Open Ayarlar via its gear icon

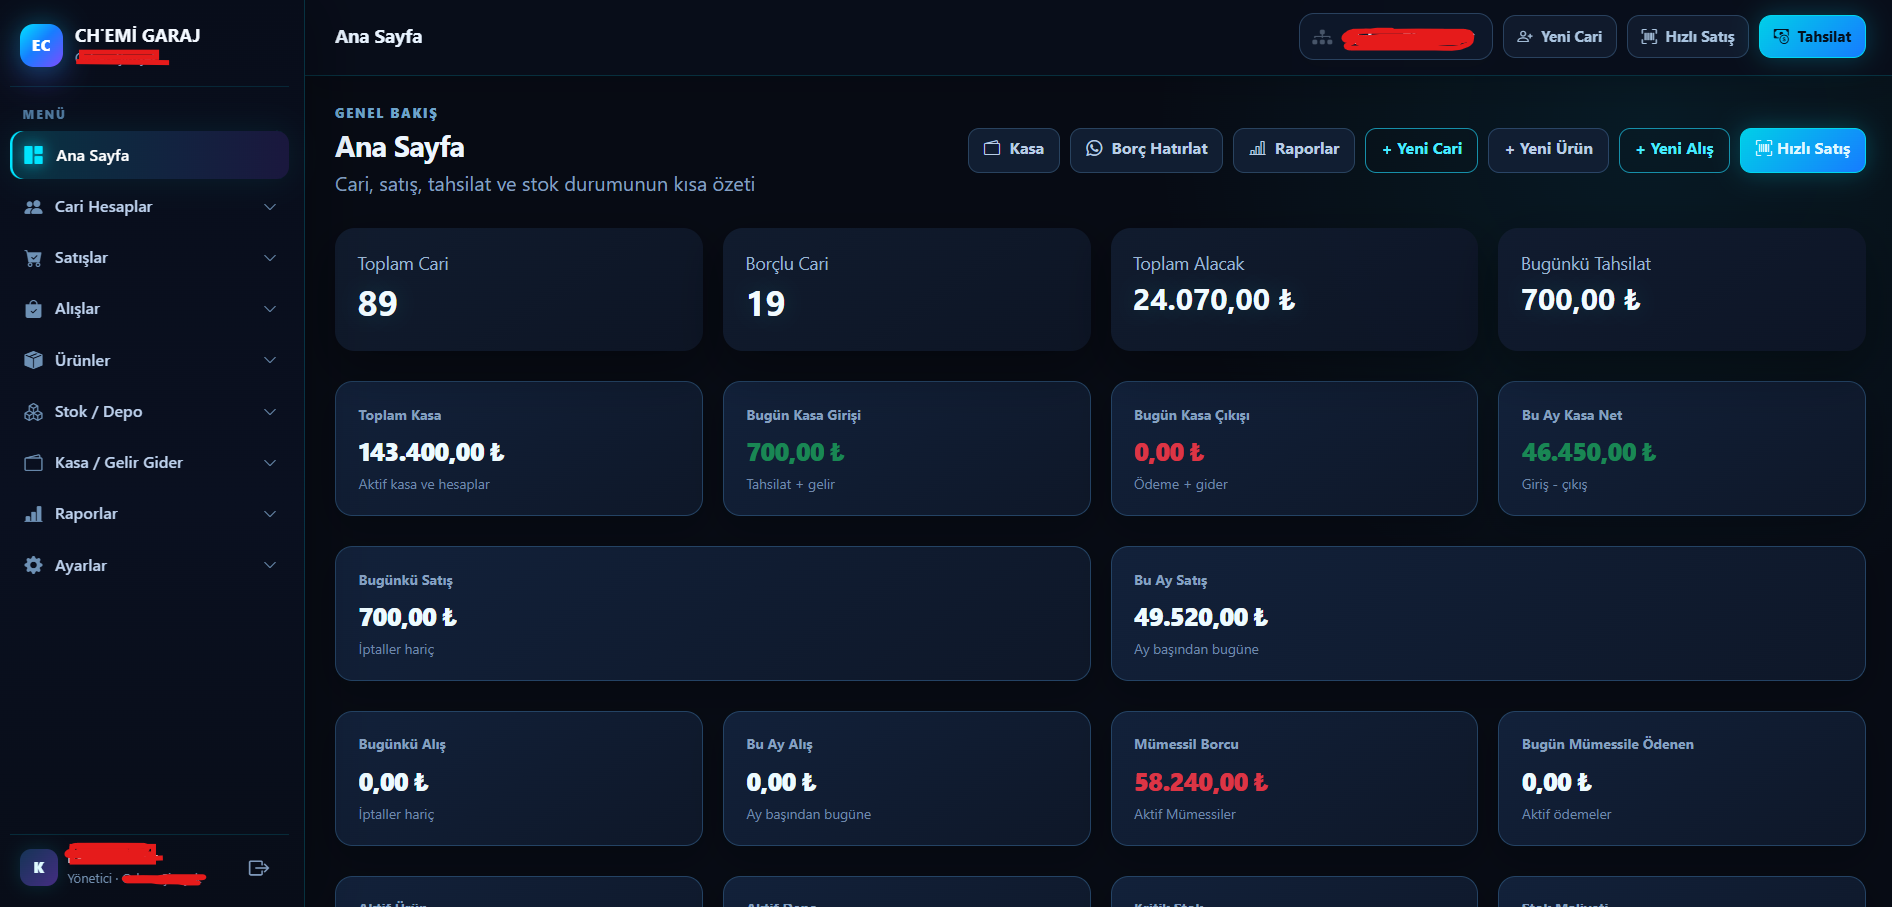pyautogui.click(x=33, y=565)
